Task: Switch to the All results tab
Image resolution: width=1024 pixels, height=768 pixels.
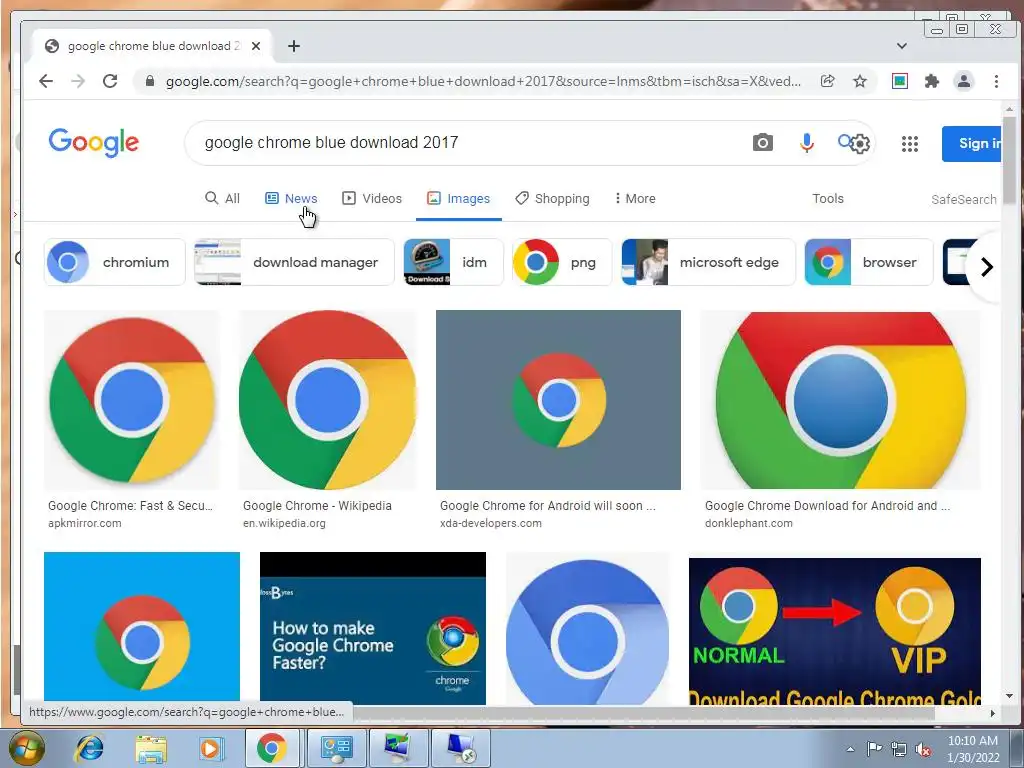Action: pyautogui.click(x=222, y=199)
